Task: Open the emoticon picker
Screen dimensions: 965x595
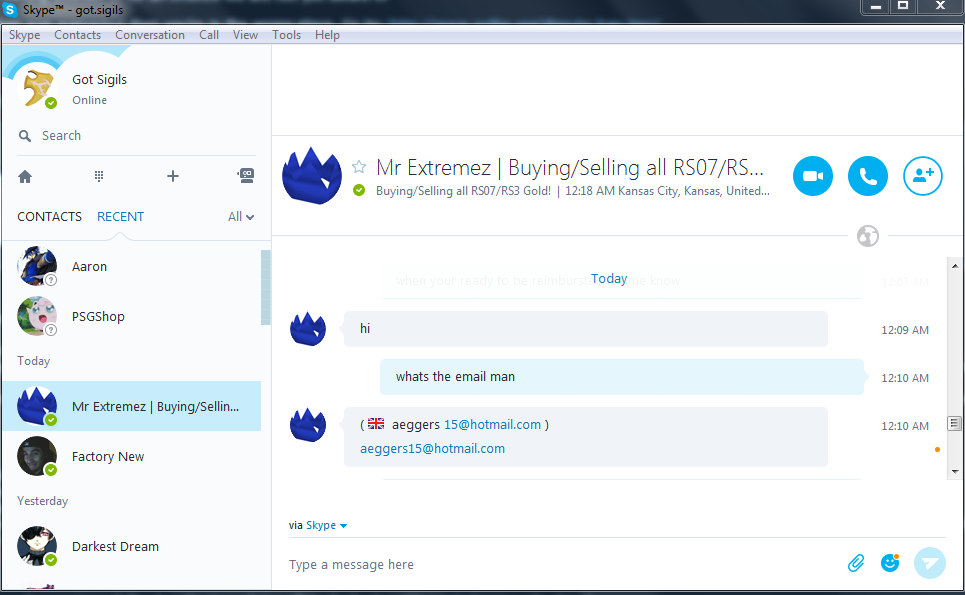Action: point(890,562)
